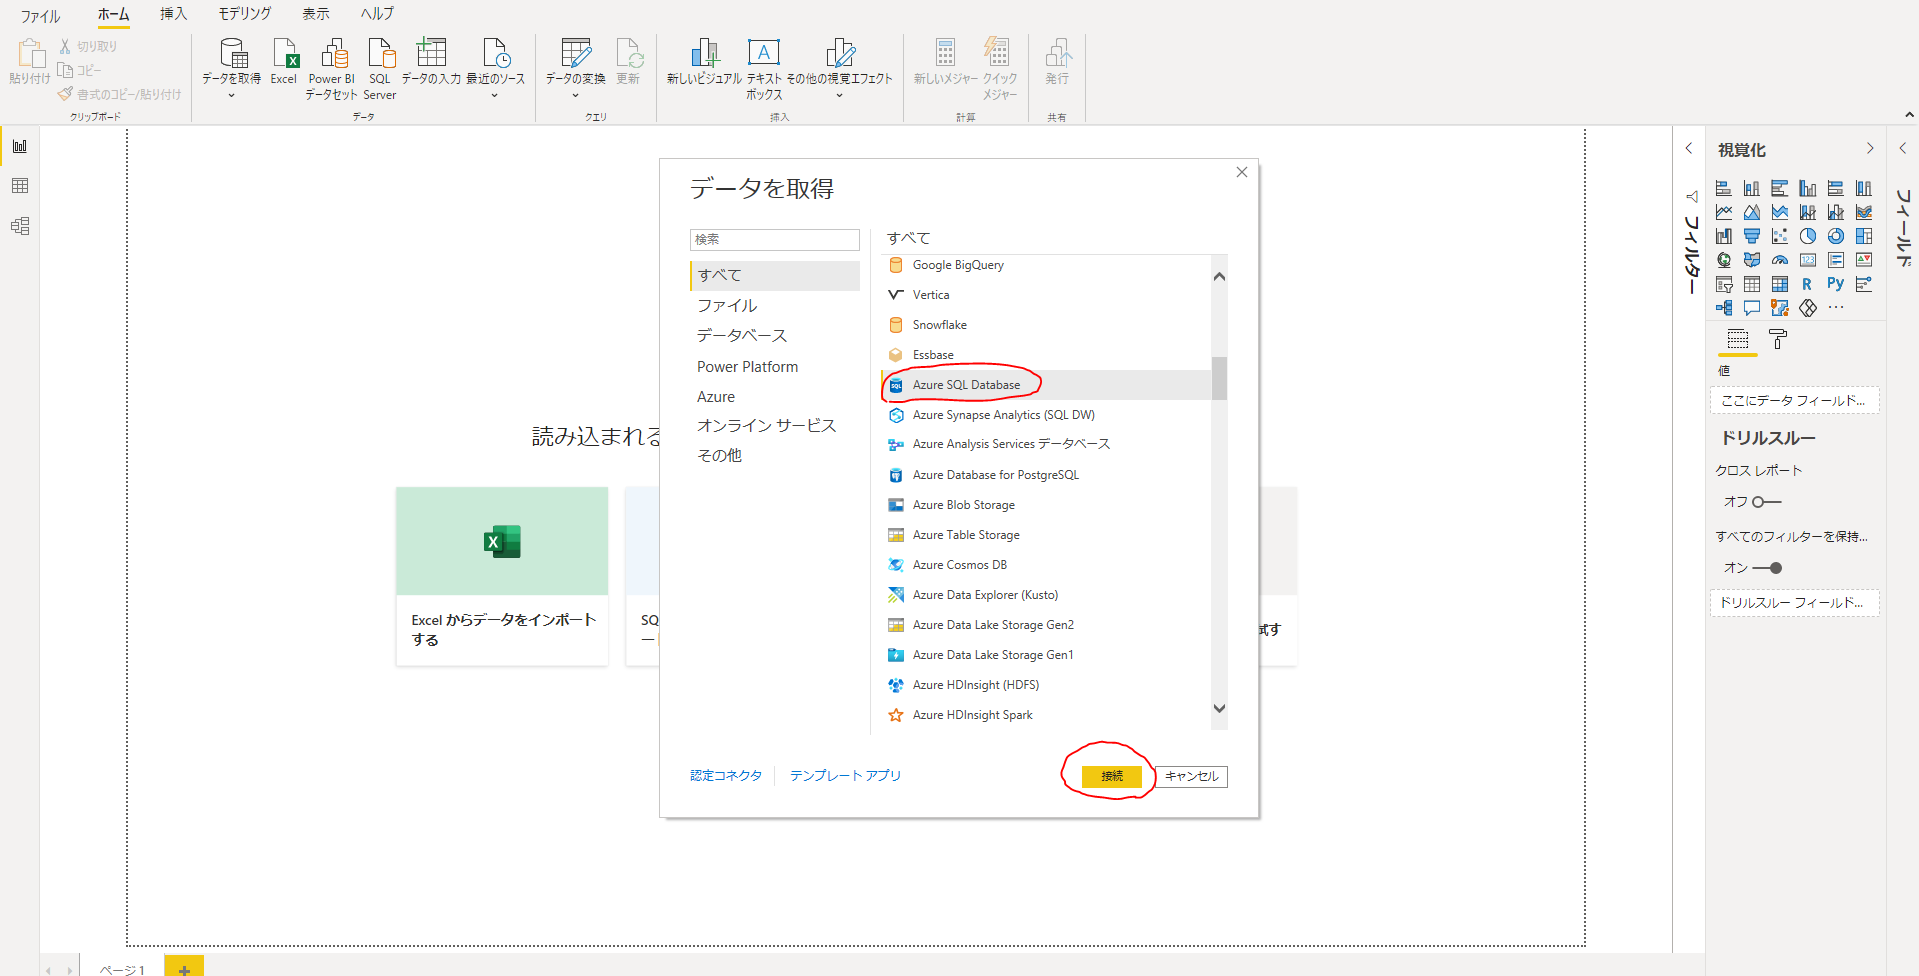The height and width of the screenshot is (976, 1919).
Task: Click the SQL Server ribbon button
Action: tap(380, 68)
